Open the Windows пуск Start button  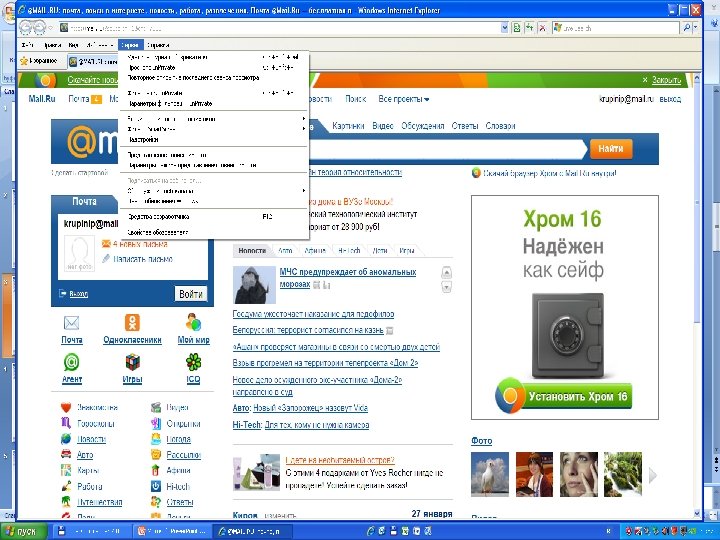23,531
